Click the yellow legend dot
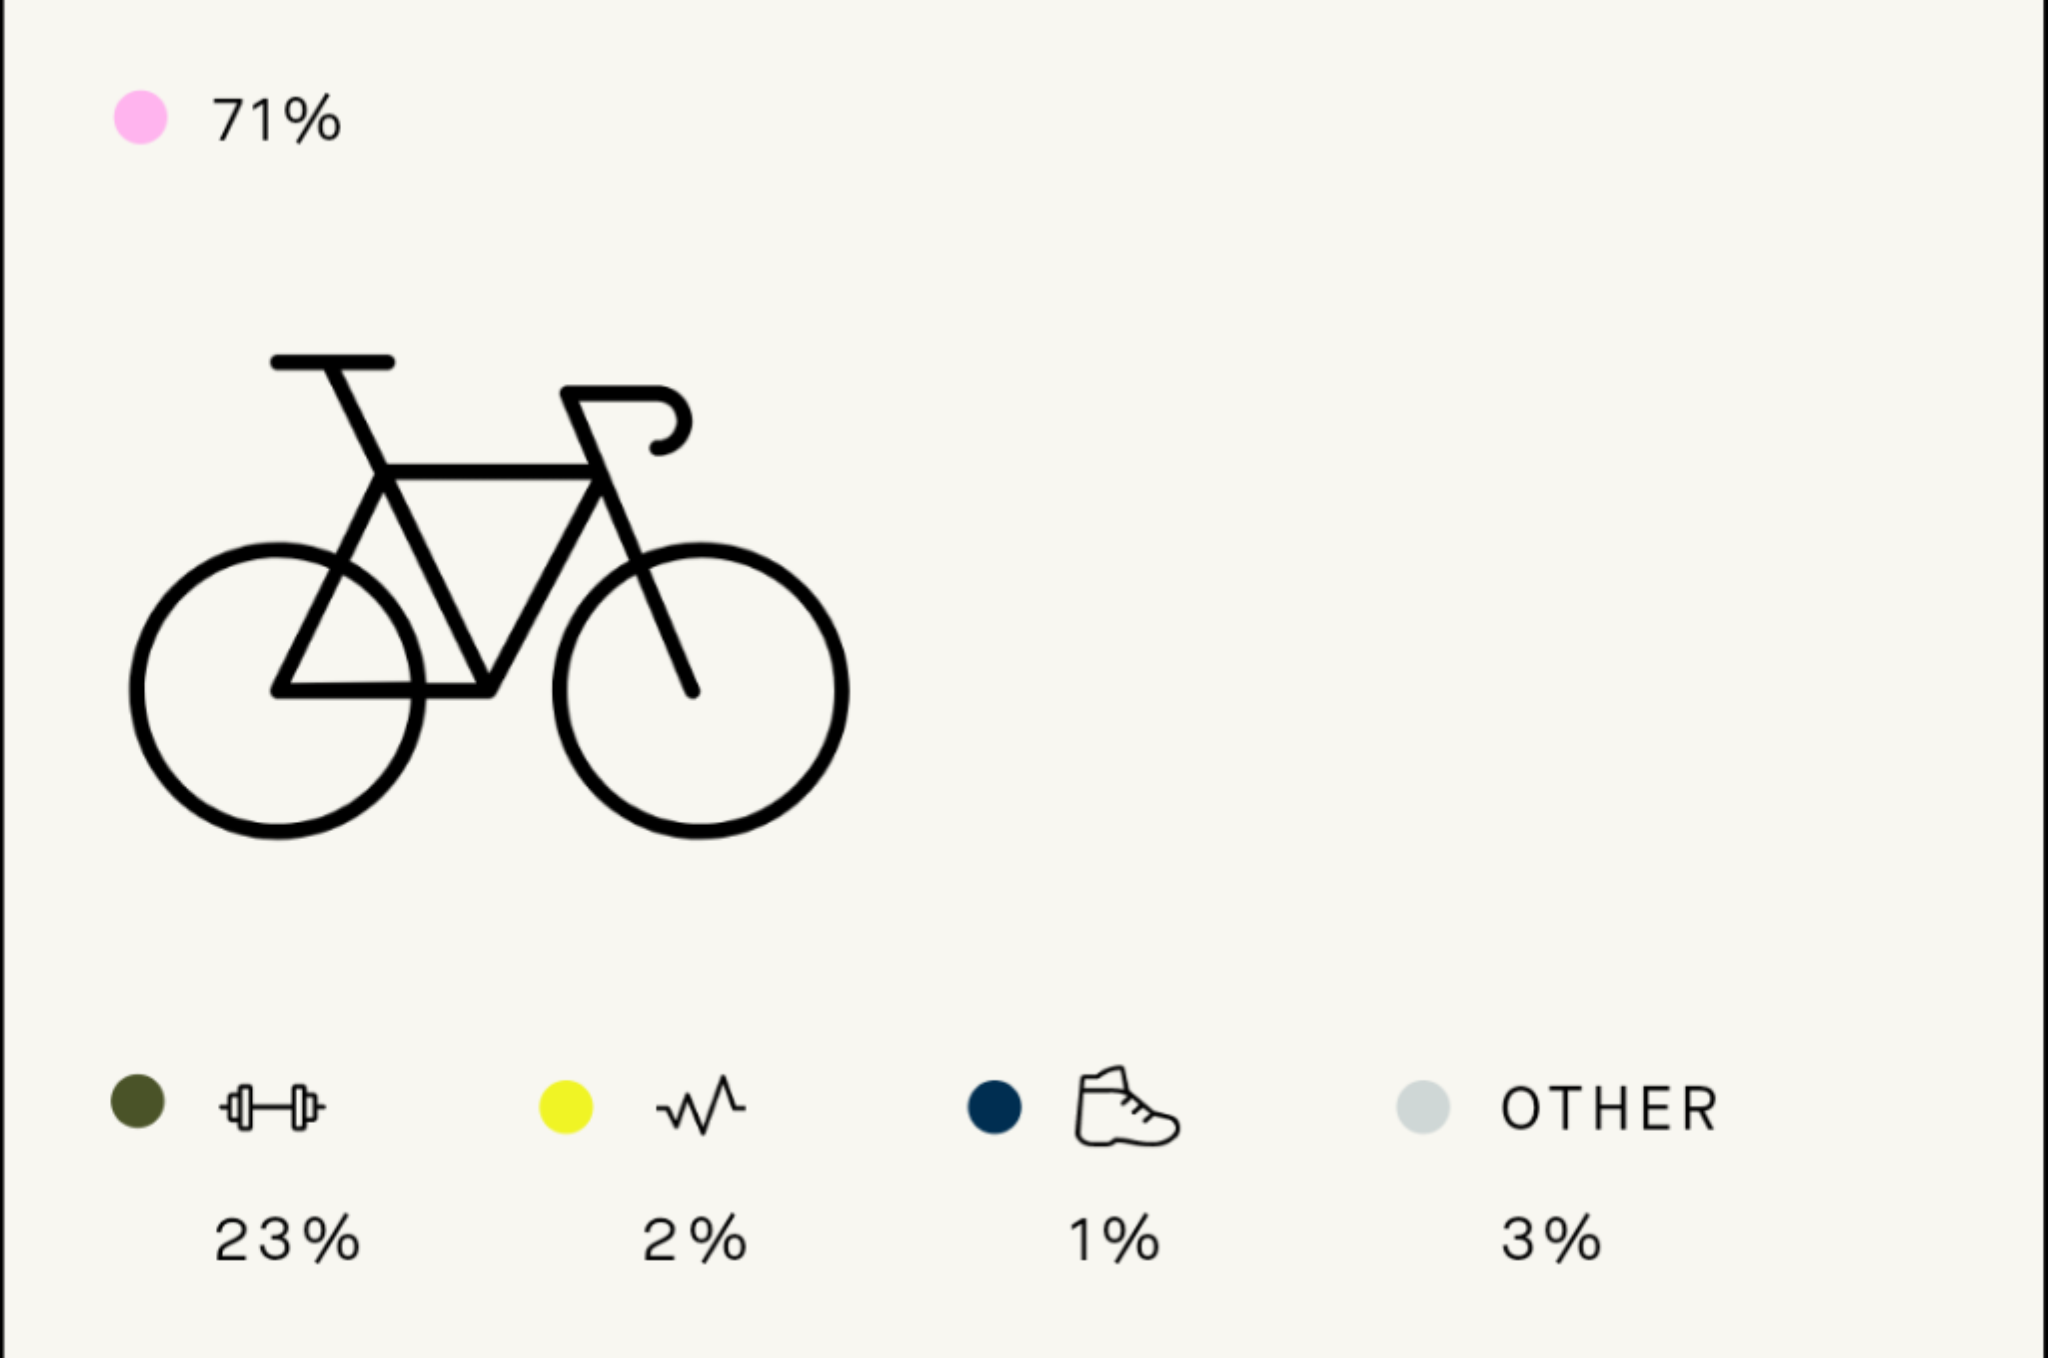Screen dimensions: 2048x1358 pos(566,1107)
